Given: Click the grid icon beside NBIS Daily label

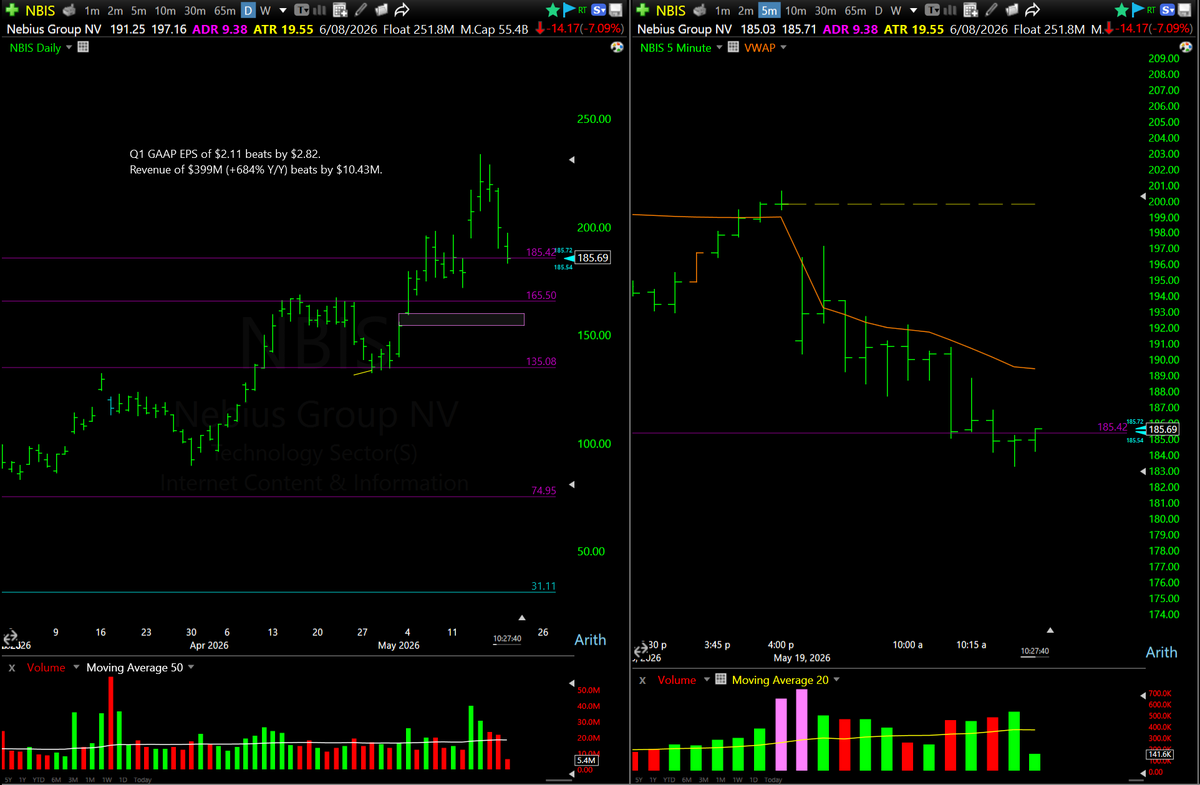Looking at the screenshot, I should 83,47.
